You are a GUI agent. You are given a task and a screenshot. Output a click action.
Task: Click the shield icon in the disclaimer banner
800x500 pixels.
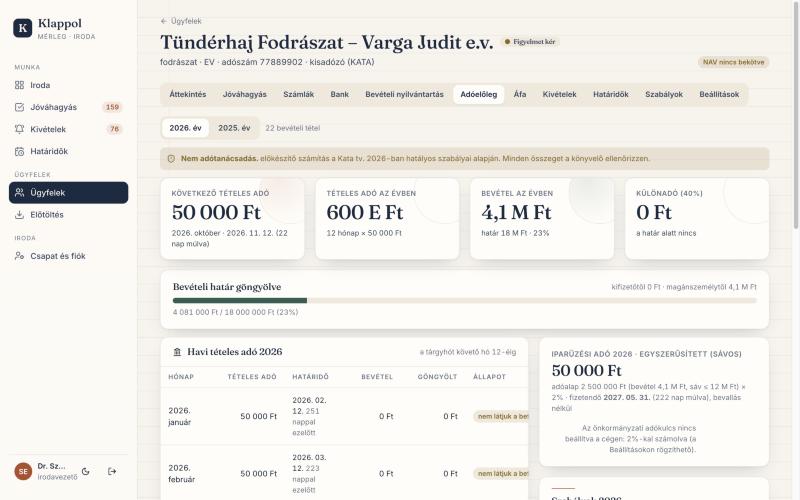coord(171,159)
